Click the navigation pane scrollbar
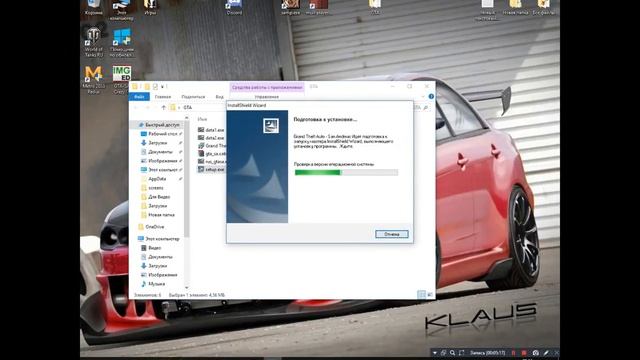This screenshot has height=360, width=640. [187, 180]
